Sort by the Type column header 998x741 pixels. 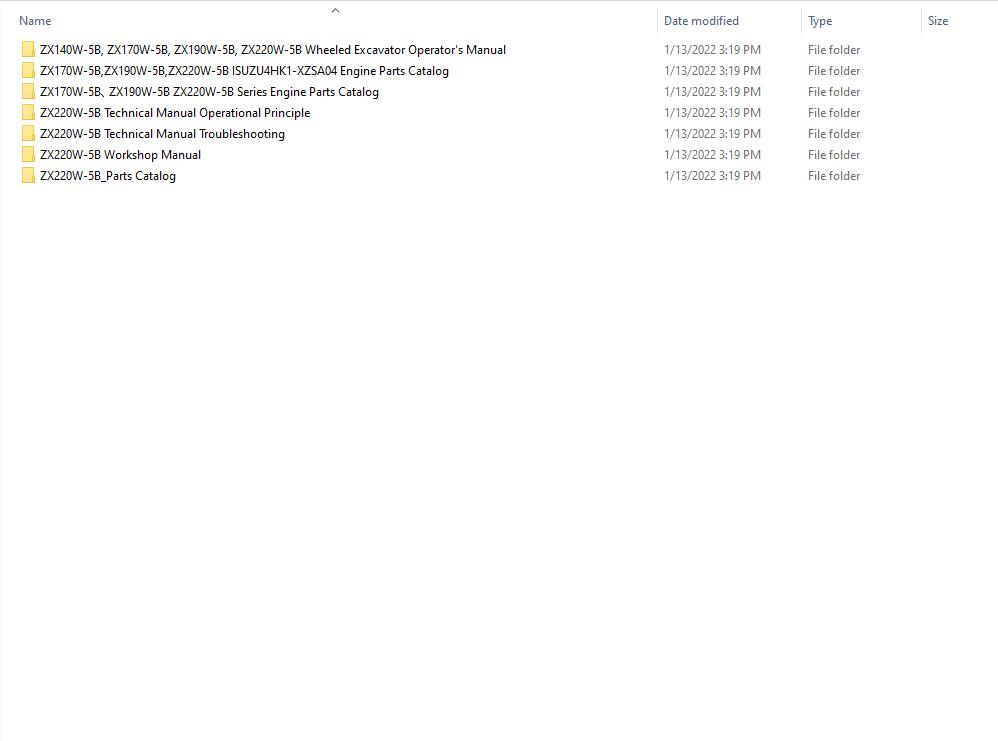pos(820,21)
